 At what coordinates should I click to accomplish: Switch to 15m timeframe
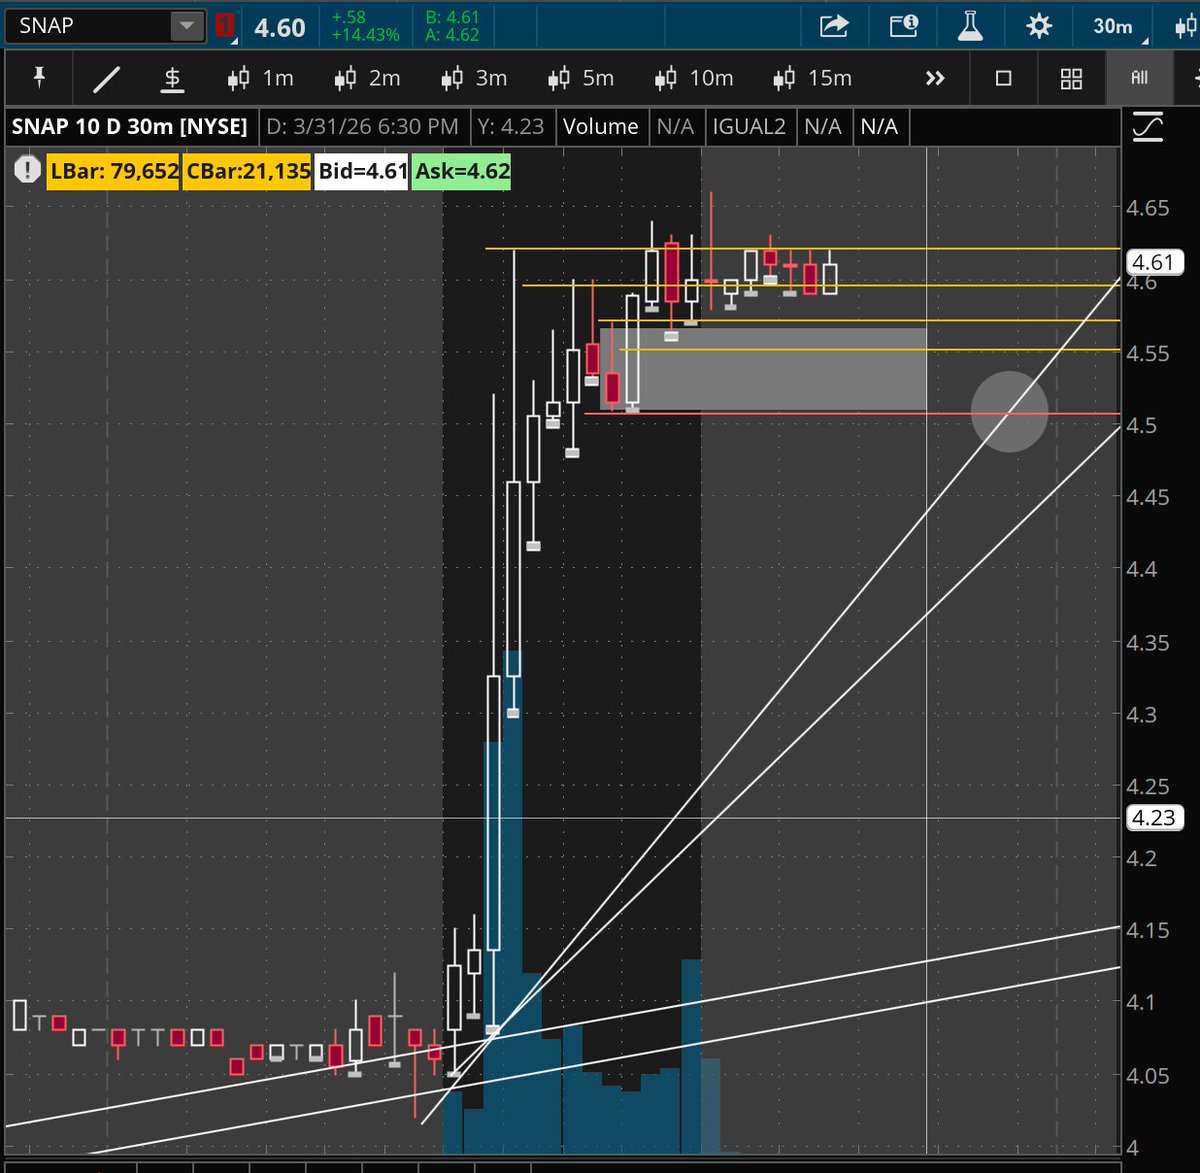(x=813, y=78)
